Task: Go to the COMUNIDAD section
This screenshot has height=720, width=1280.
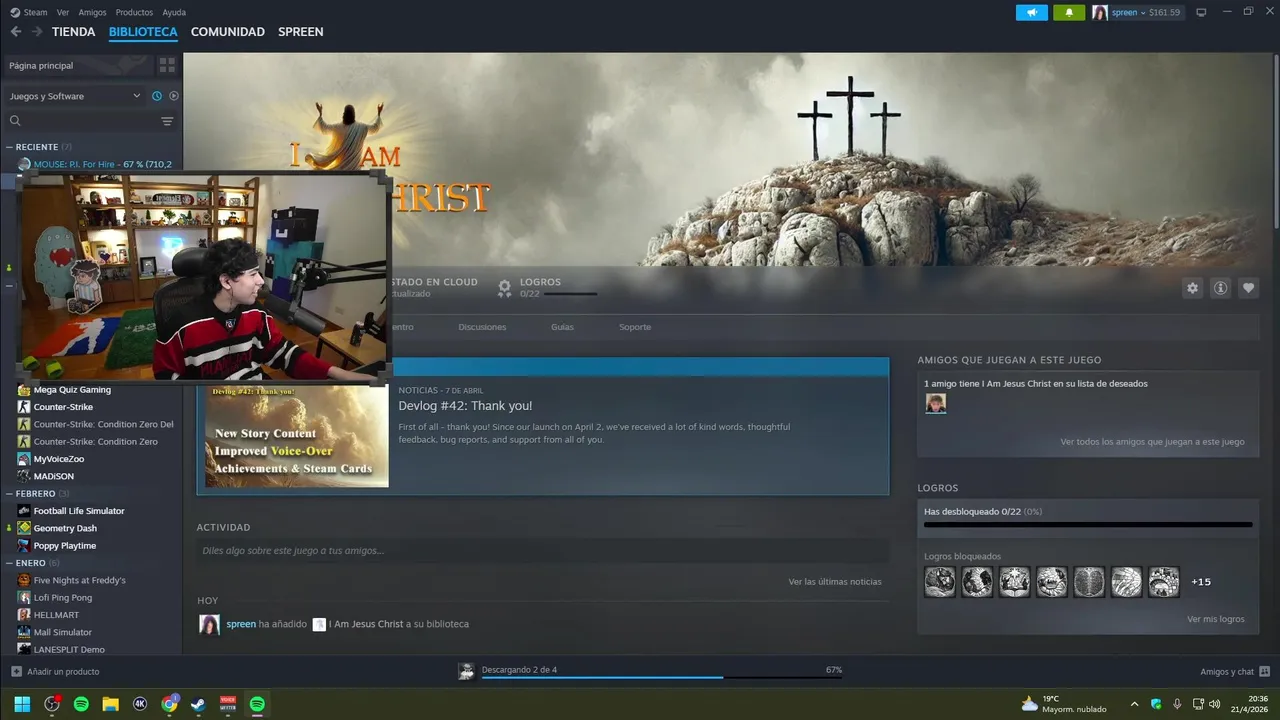Action: tap(228, 32)
